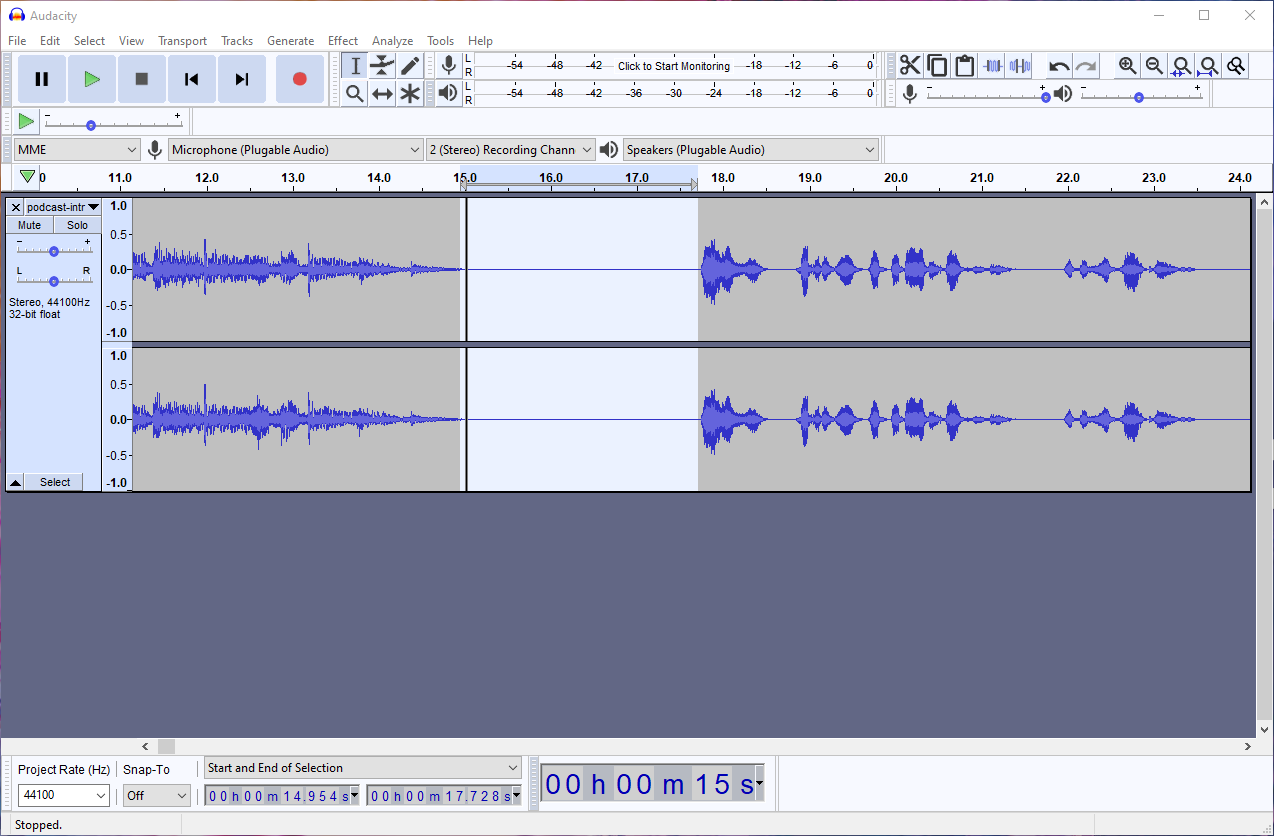Click the Pause transport button

[42, 79]
